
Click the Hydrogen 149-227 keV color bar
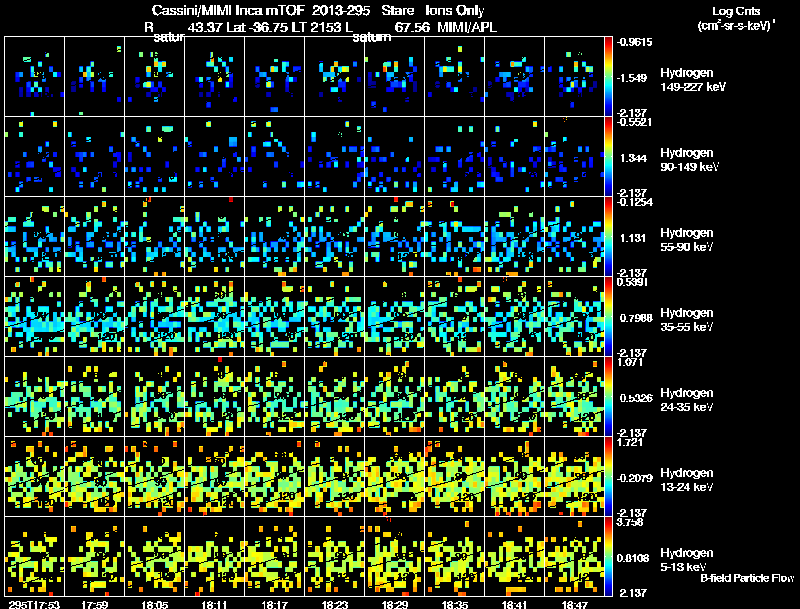610,77
